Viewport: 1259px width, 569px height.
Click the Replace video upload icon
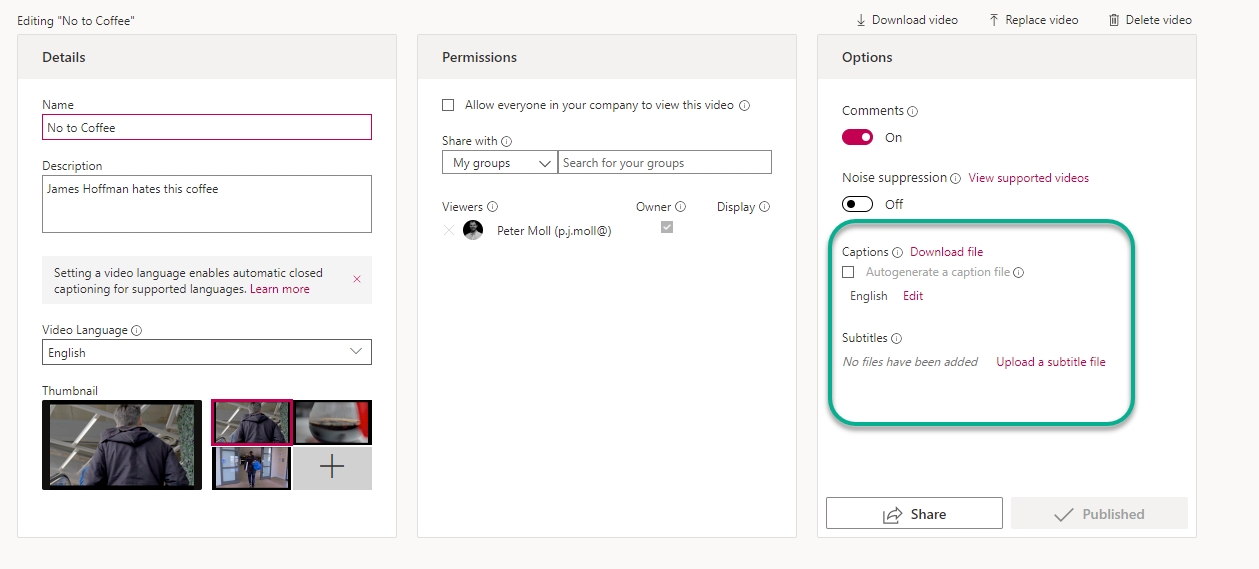[994, 20]
